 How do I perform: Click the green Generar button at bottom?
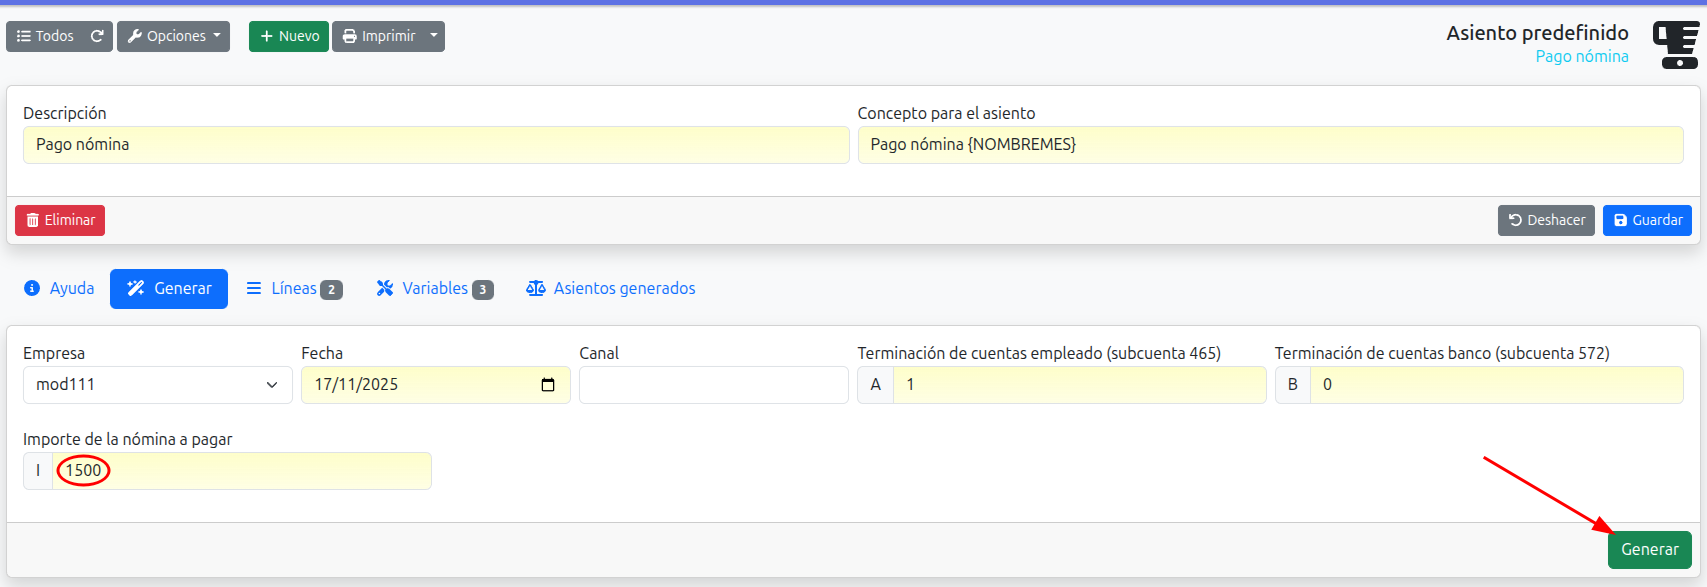[1650, 550]
